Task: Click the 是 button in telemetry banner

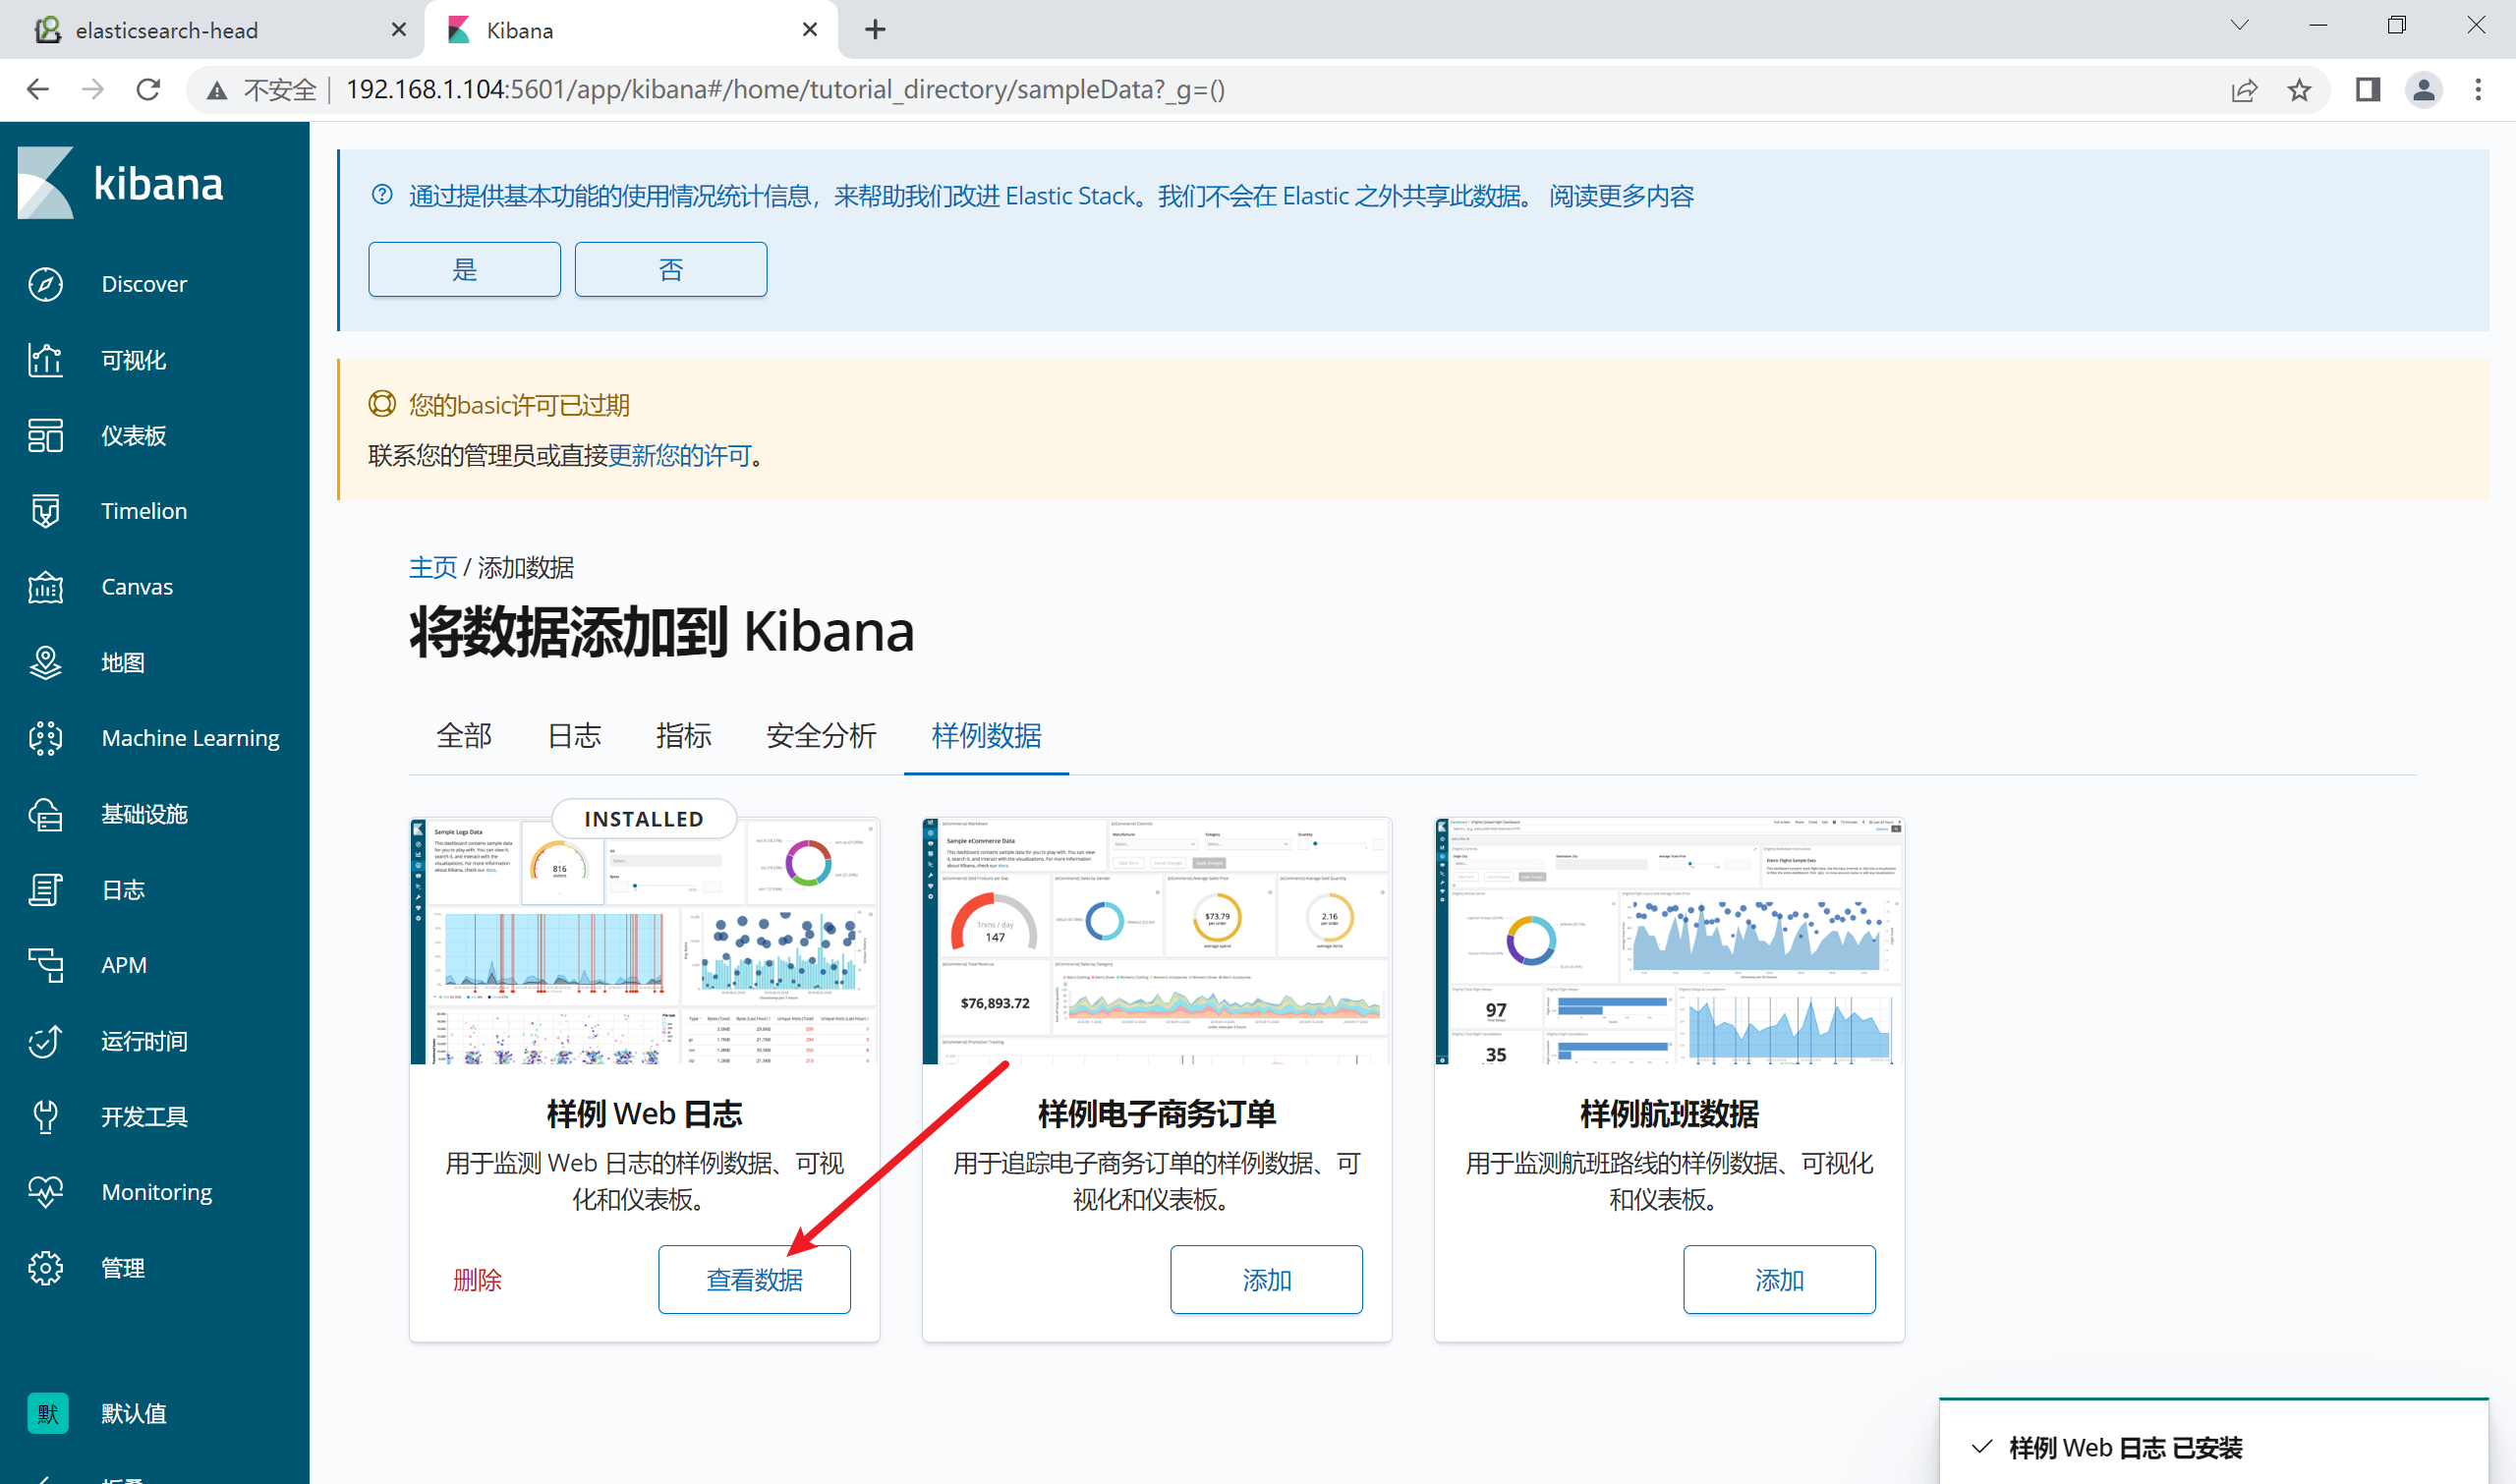Action: click(464, 269)
